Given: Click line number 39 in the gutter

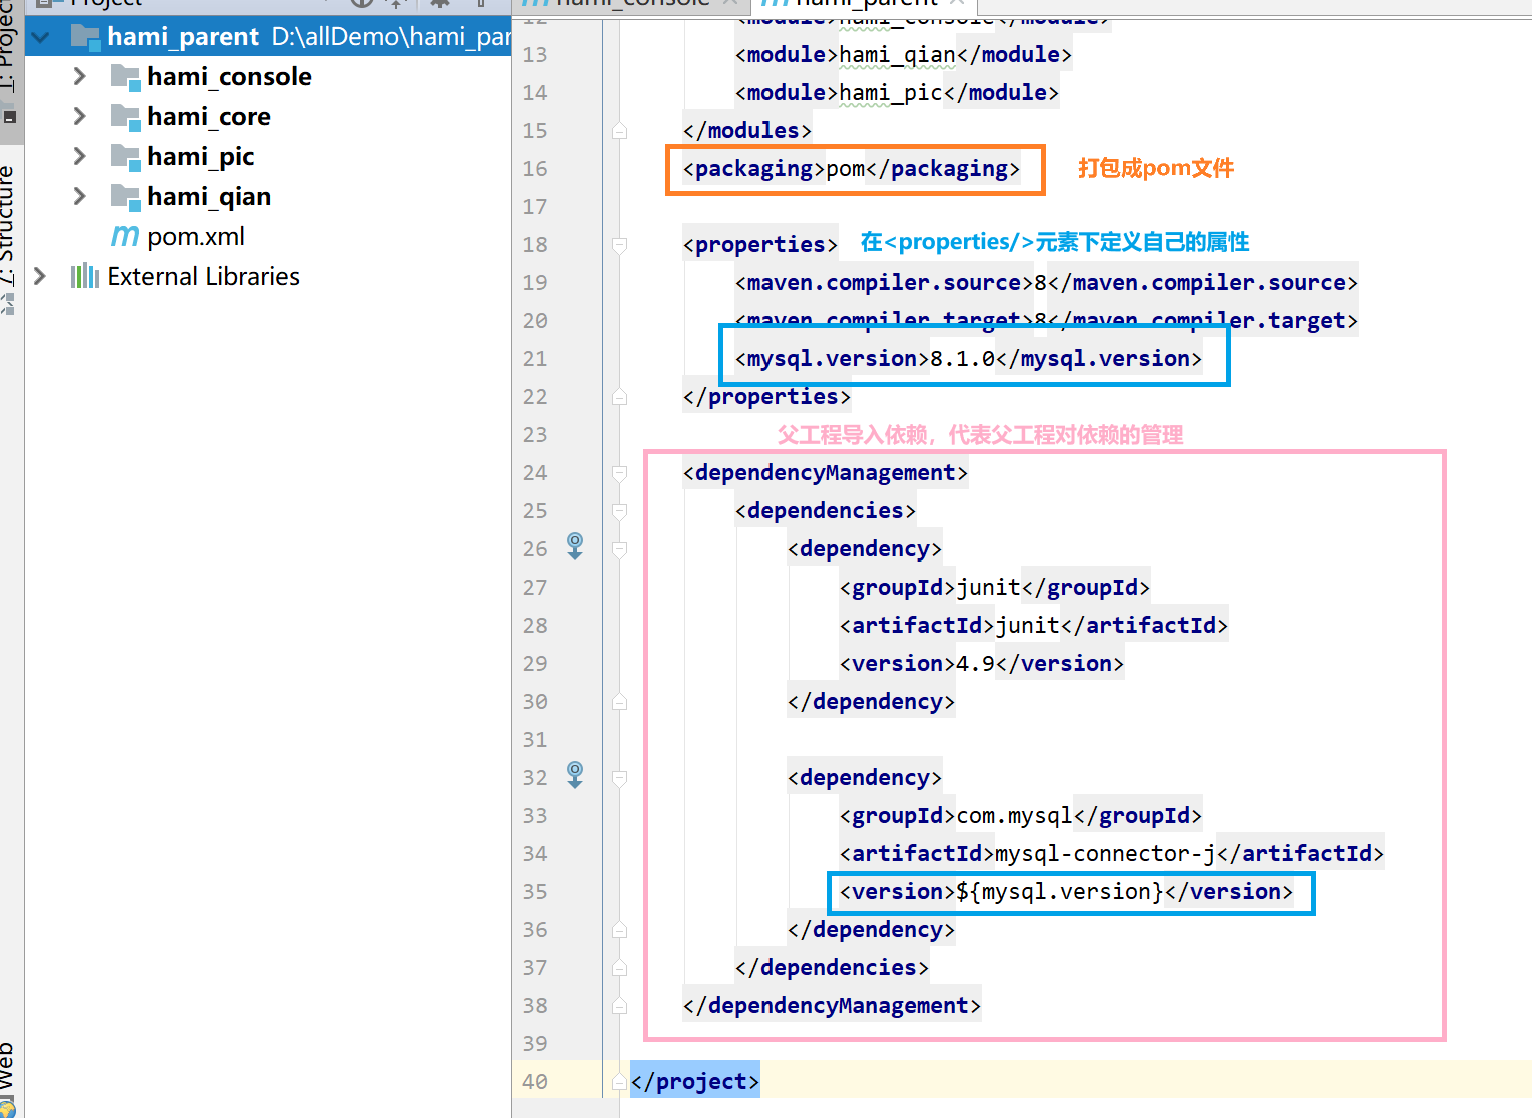Looking at the screenshot, I should tap(535, 1044).
